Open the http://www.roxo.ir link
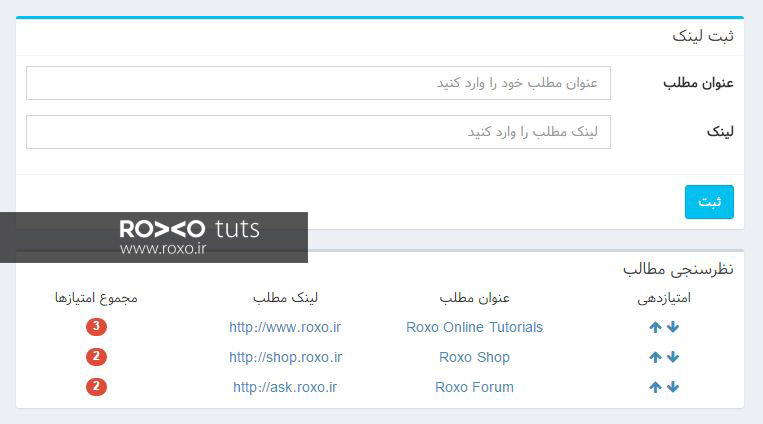The width and height of the screenshot is (763, 424). 285,327
